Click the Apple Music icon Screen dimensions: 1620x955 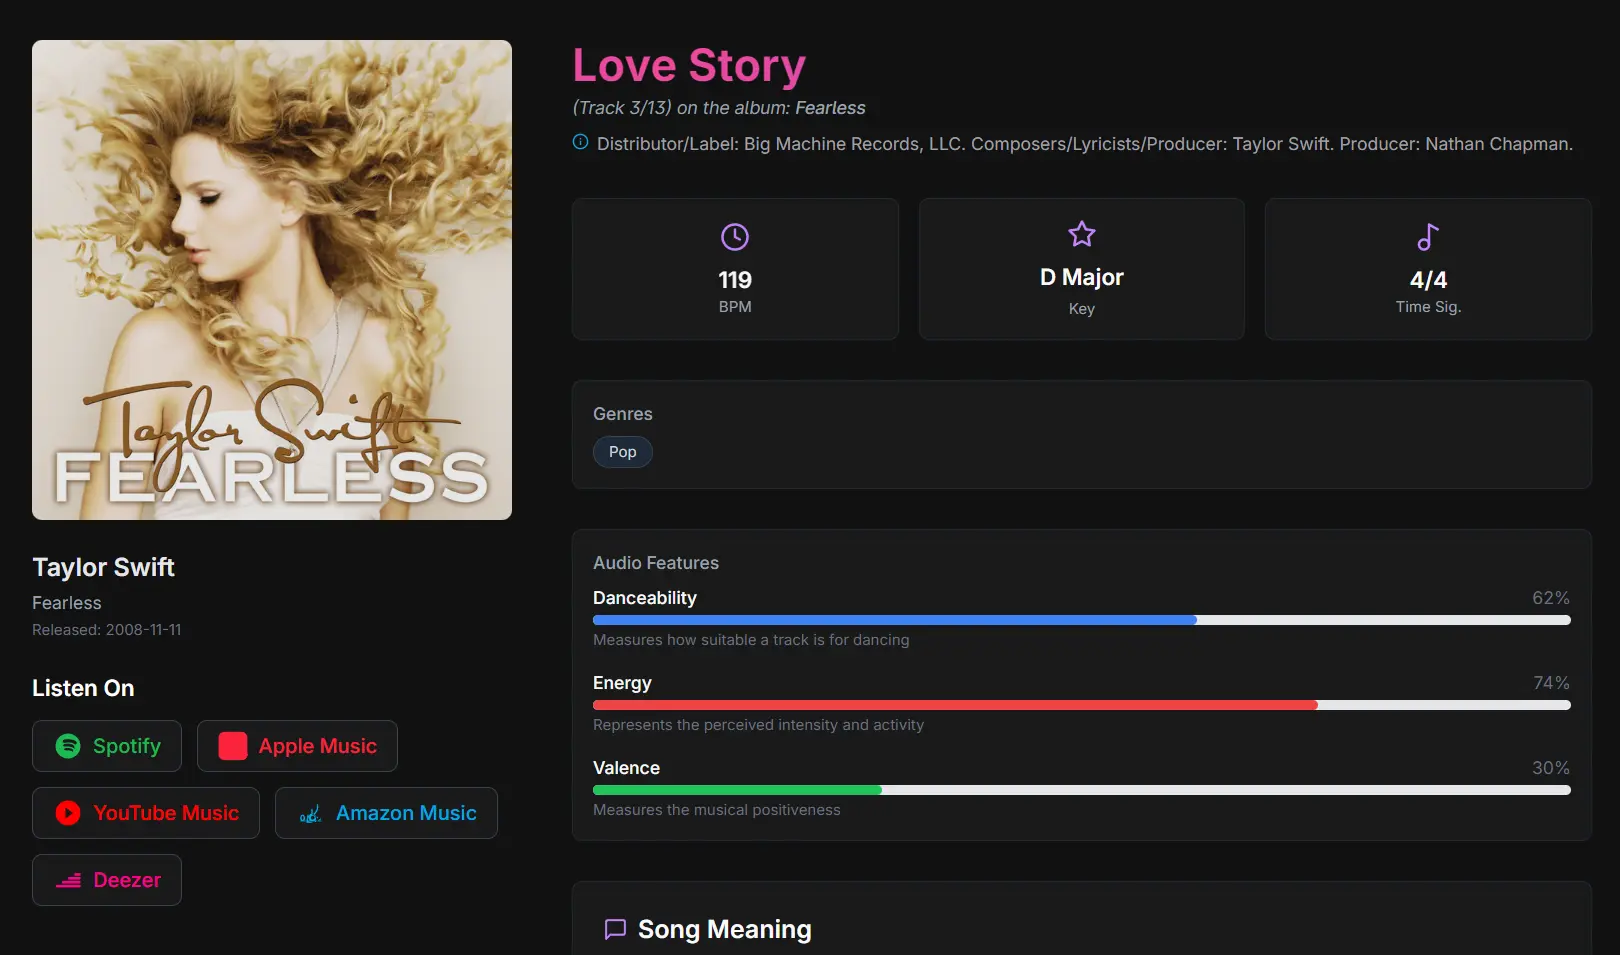[x=231, y=745]
